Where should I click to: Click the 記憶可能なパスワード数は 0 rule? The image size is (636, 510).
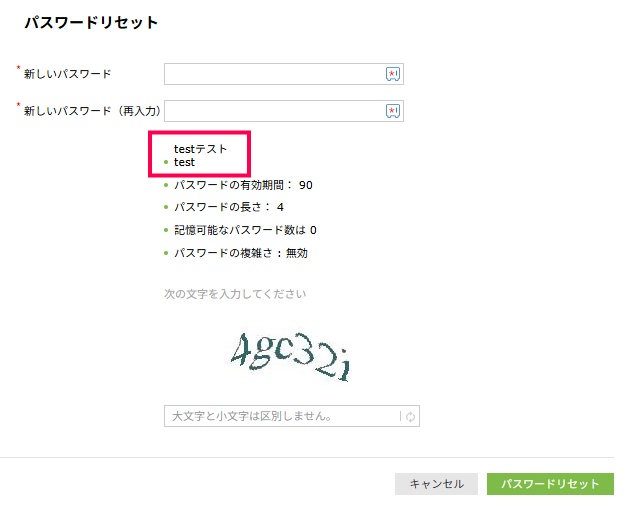coord(245,230)
